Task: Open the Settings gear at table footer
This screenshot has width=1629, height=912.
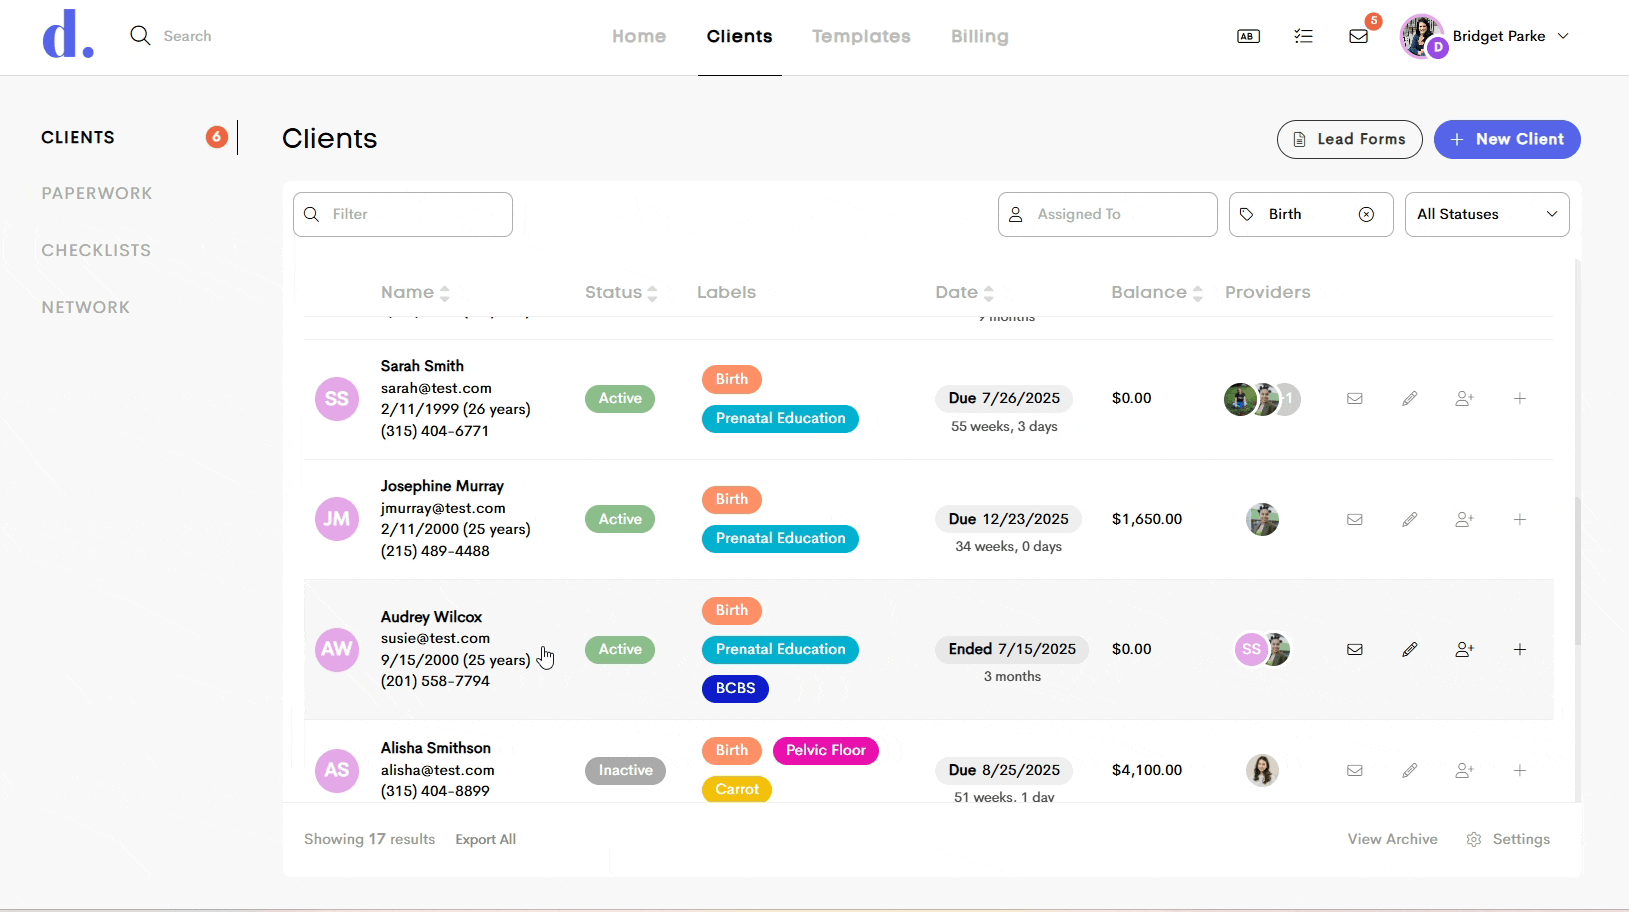Action: click(x=1474, y=839)
